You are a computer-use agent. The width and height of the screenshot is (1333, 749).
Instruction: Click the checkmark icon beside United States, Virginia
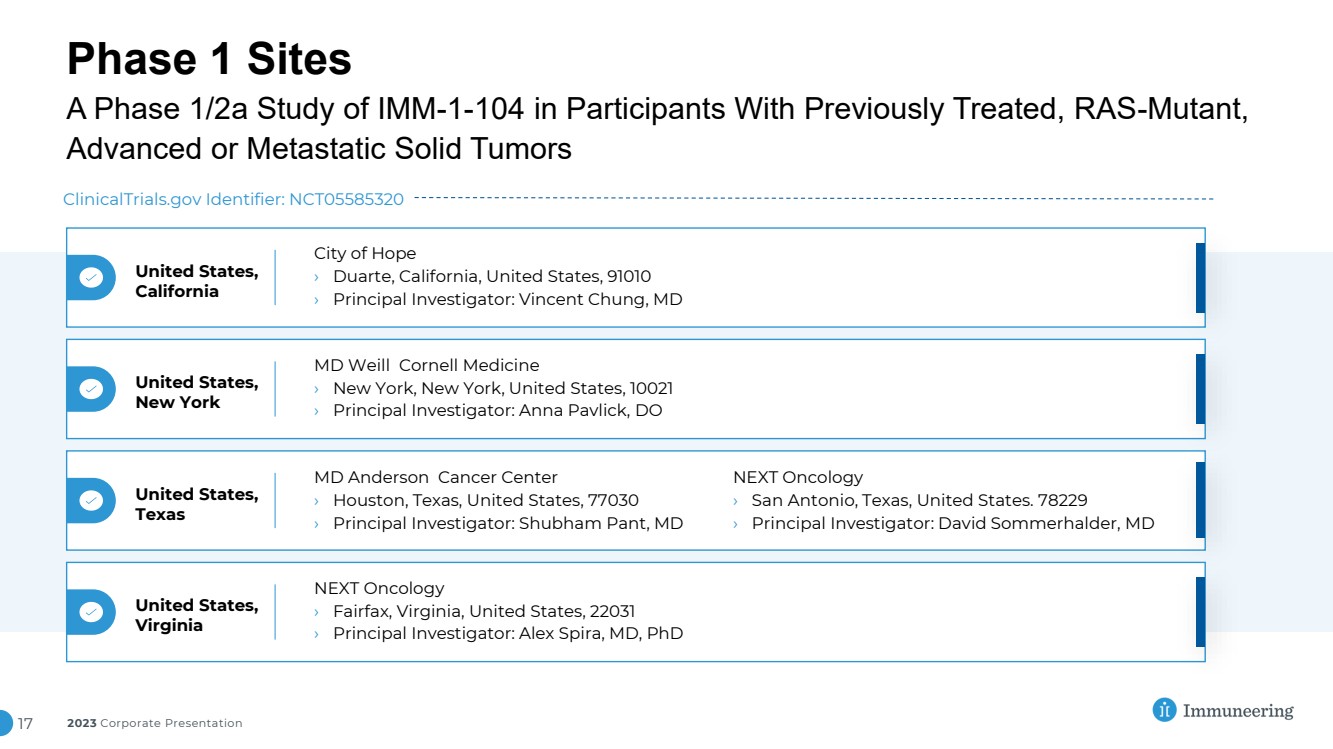91,612
